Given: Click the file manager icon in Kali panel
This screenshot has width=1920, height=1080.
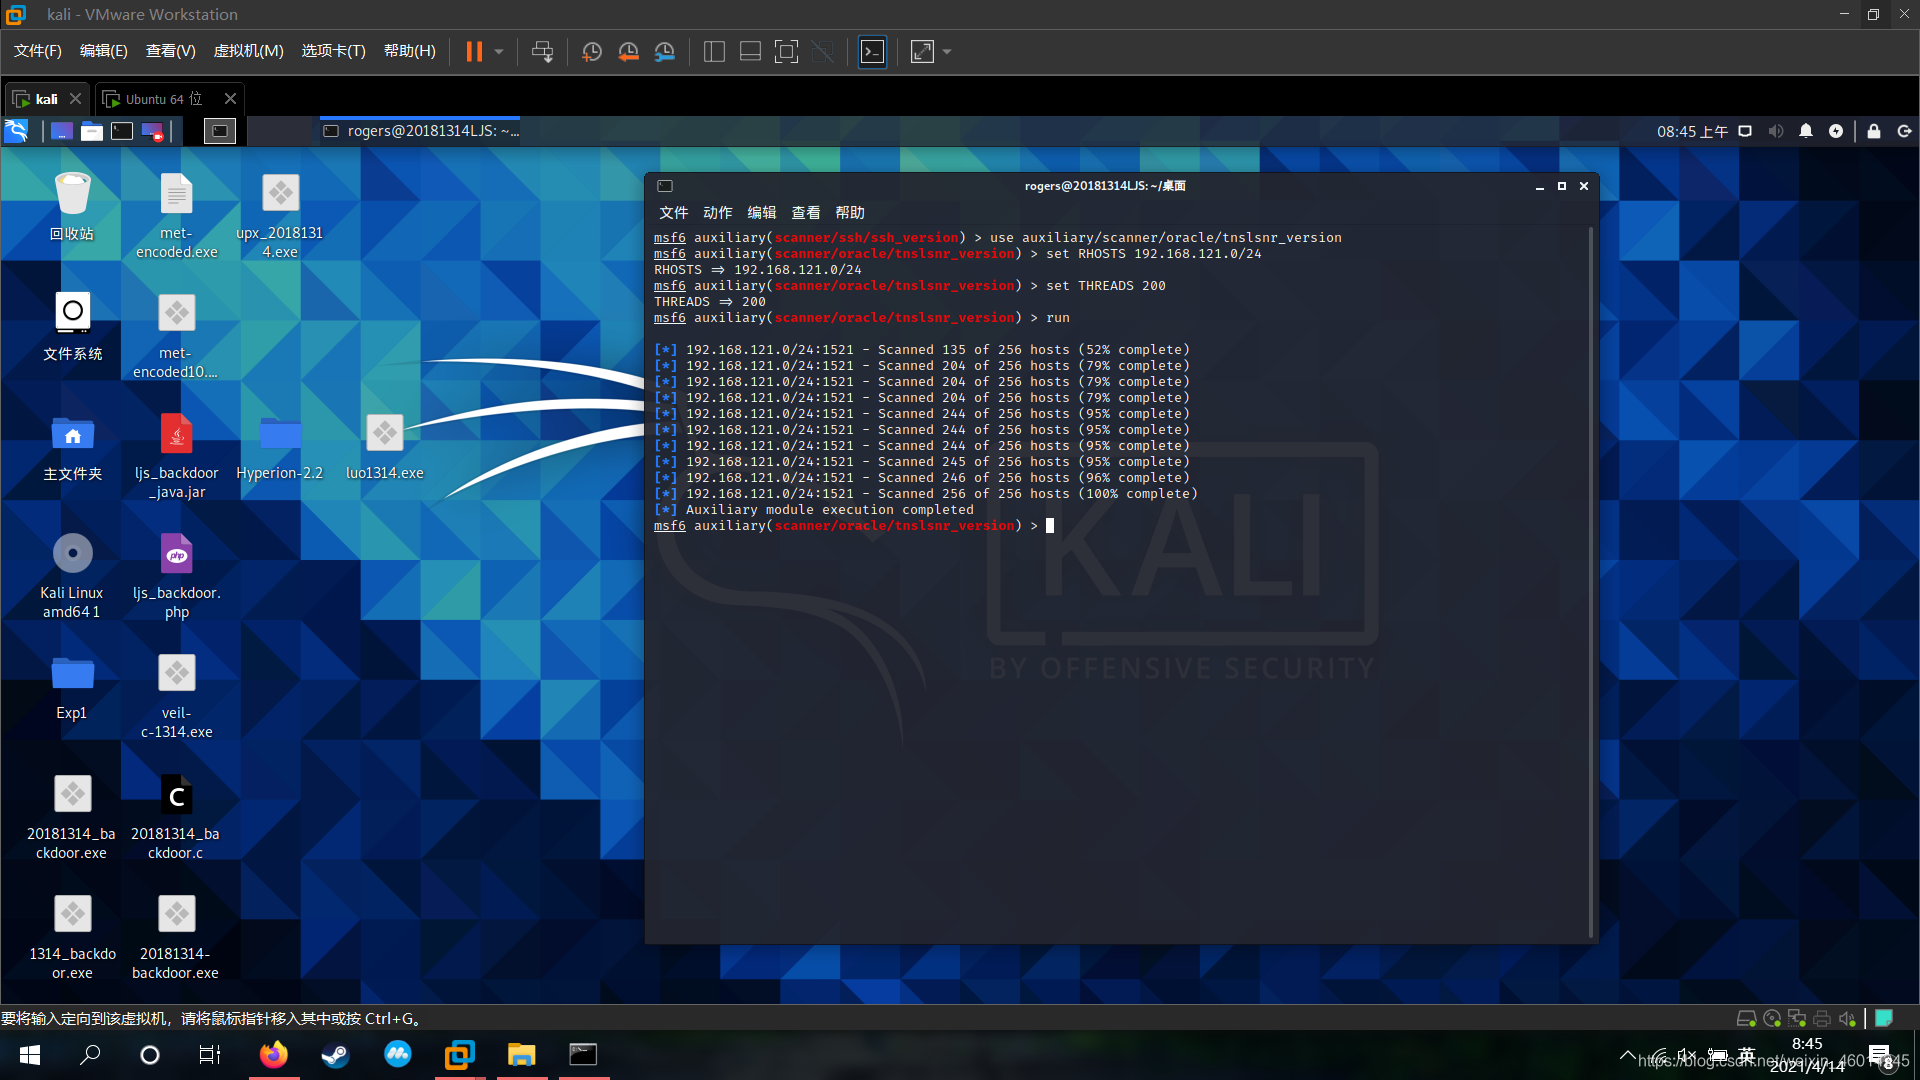Looking at the screenshot, I should (92, 131).
